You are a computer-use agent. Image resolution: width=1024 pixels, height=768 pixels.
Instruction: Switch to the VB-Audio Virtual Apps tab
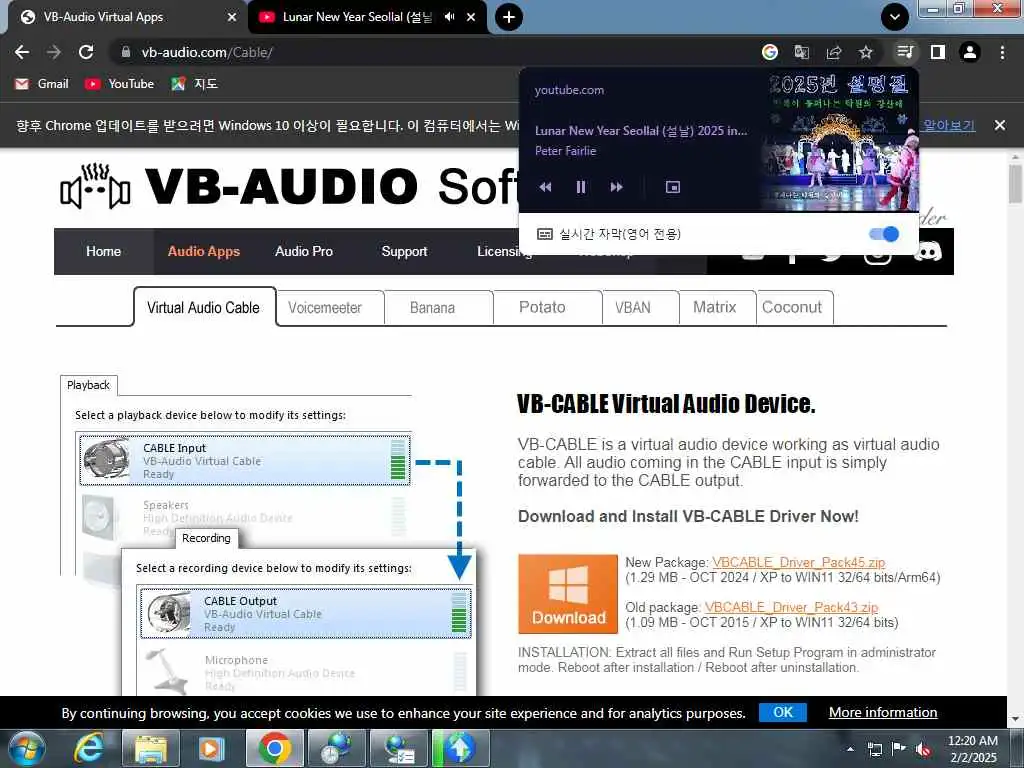(x=124, y=17)
